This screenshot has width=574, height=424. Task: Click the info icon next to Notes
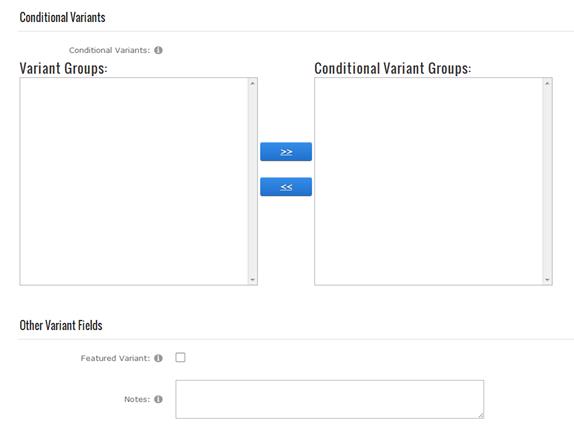point(158,399)
